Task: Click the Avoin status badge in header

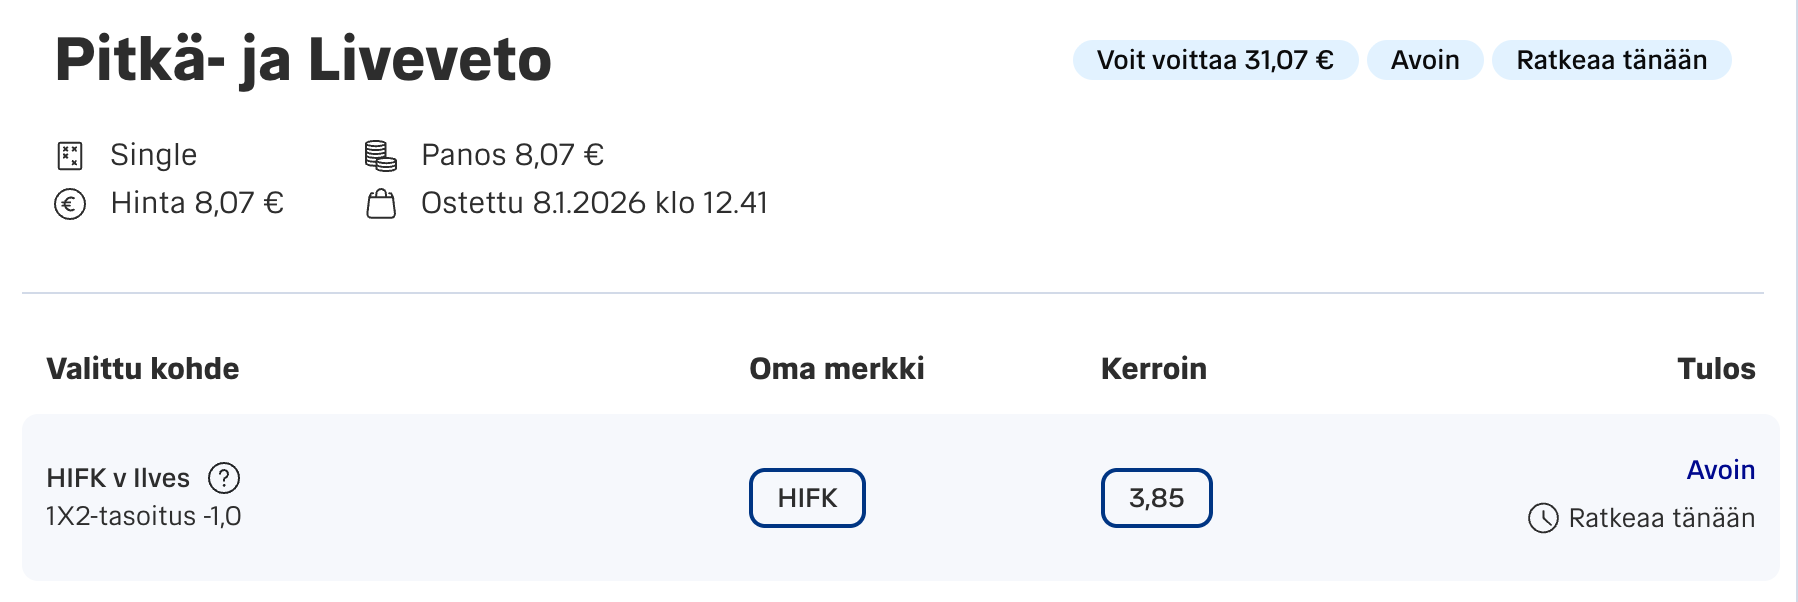Action: (x=1425, y=60)
